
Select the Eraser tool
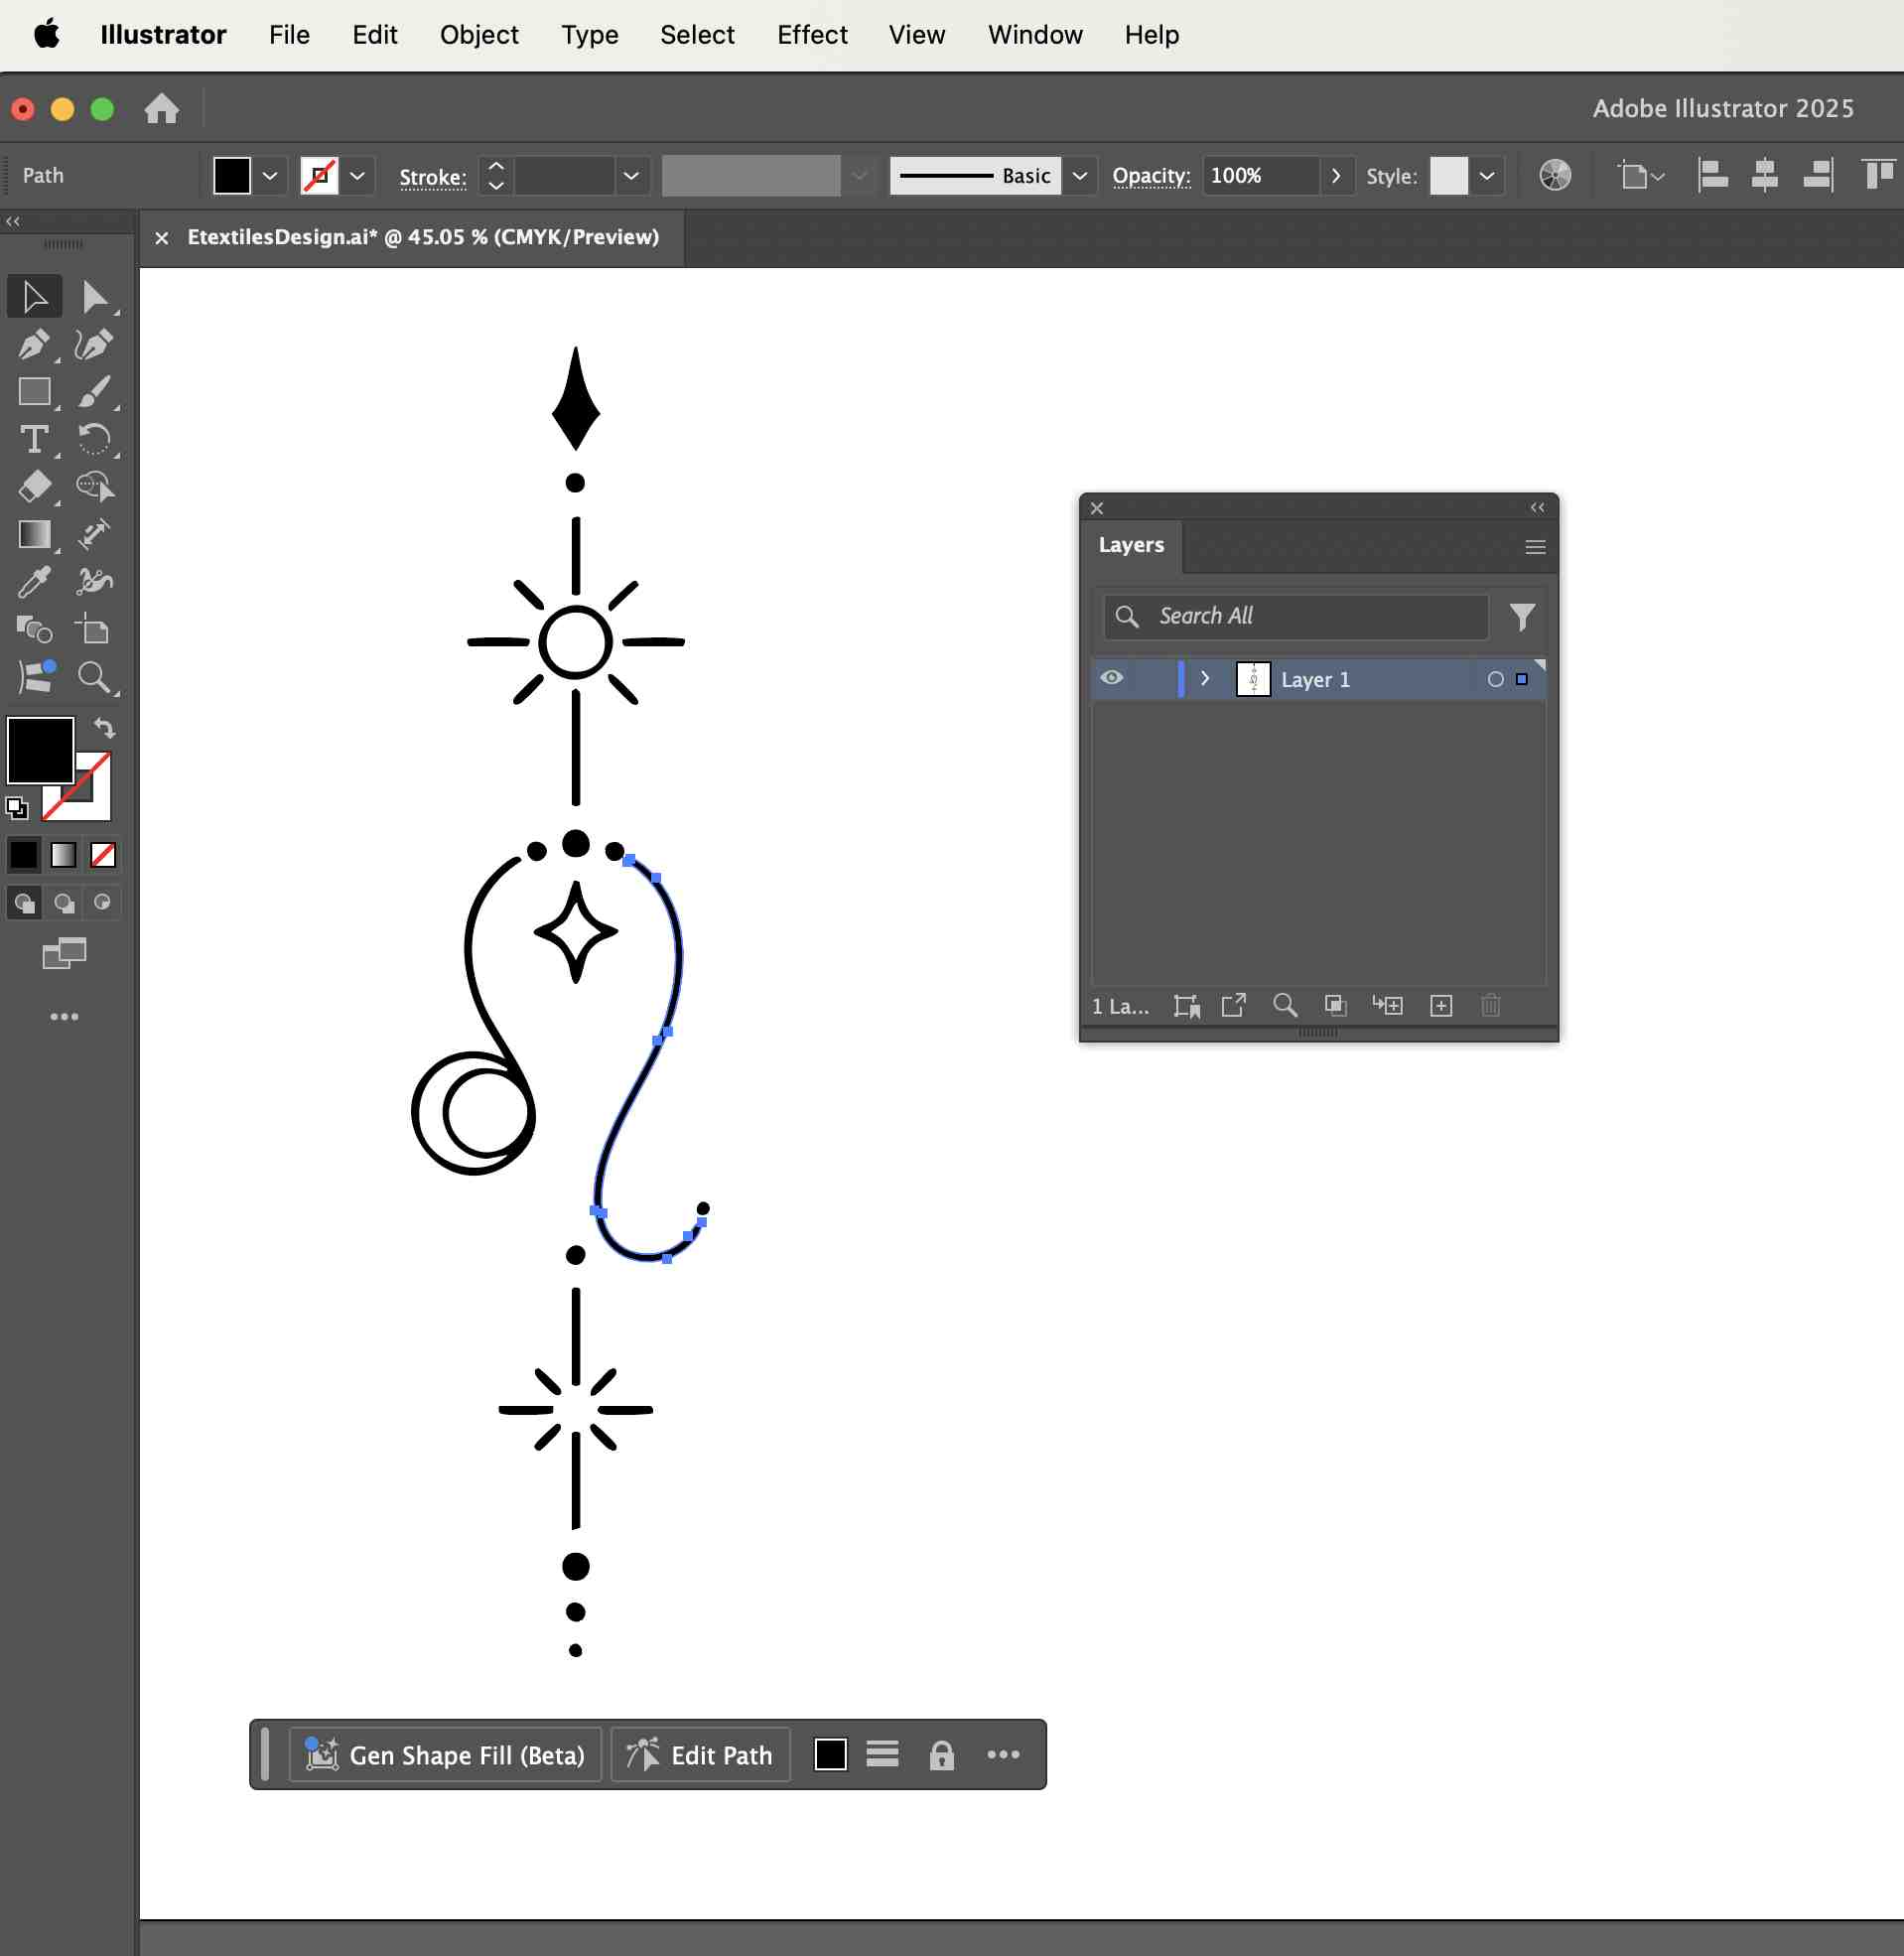point(34,487)
